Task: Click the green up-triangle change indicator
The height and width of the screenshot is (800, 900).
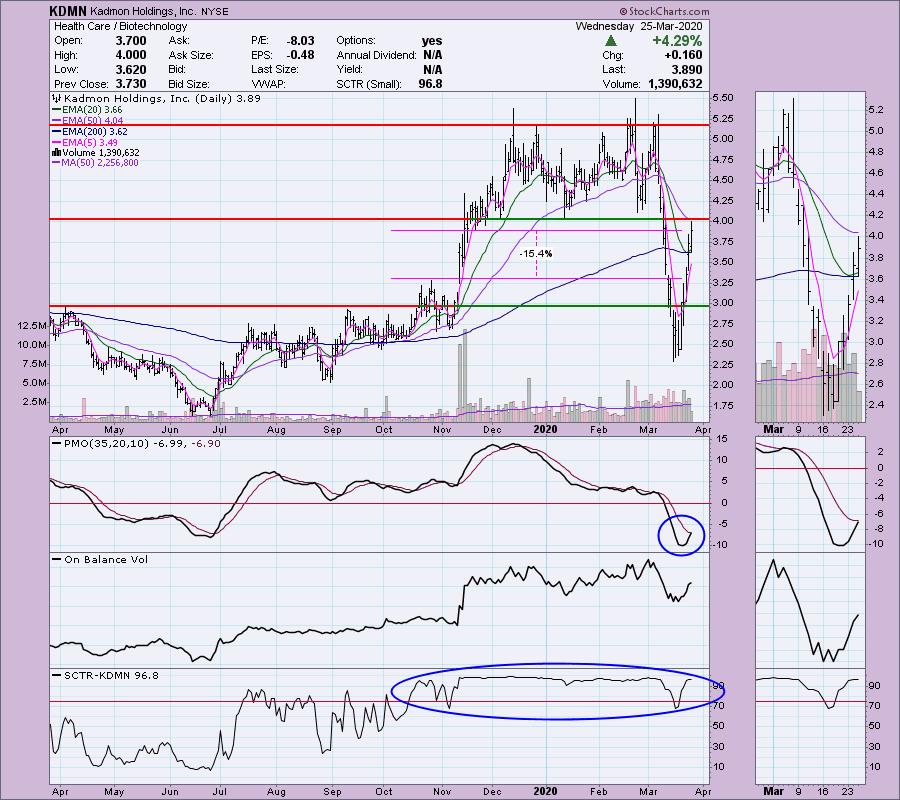Action: 611,41
